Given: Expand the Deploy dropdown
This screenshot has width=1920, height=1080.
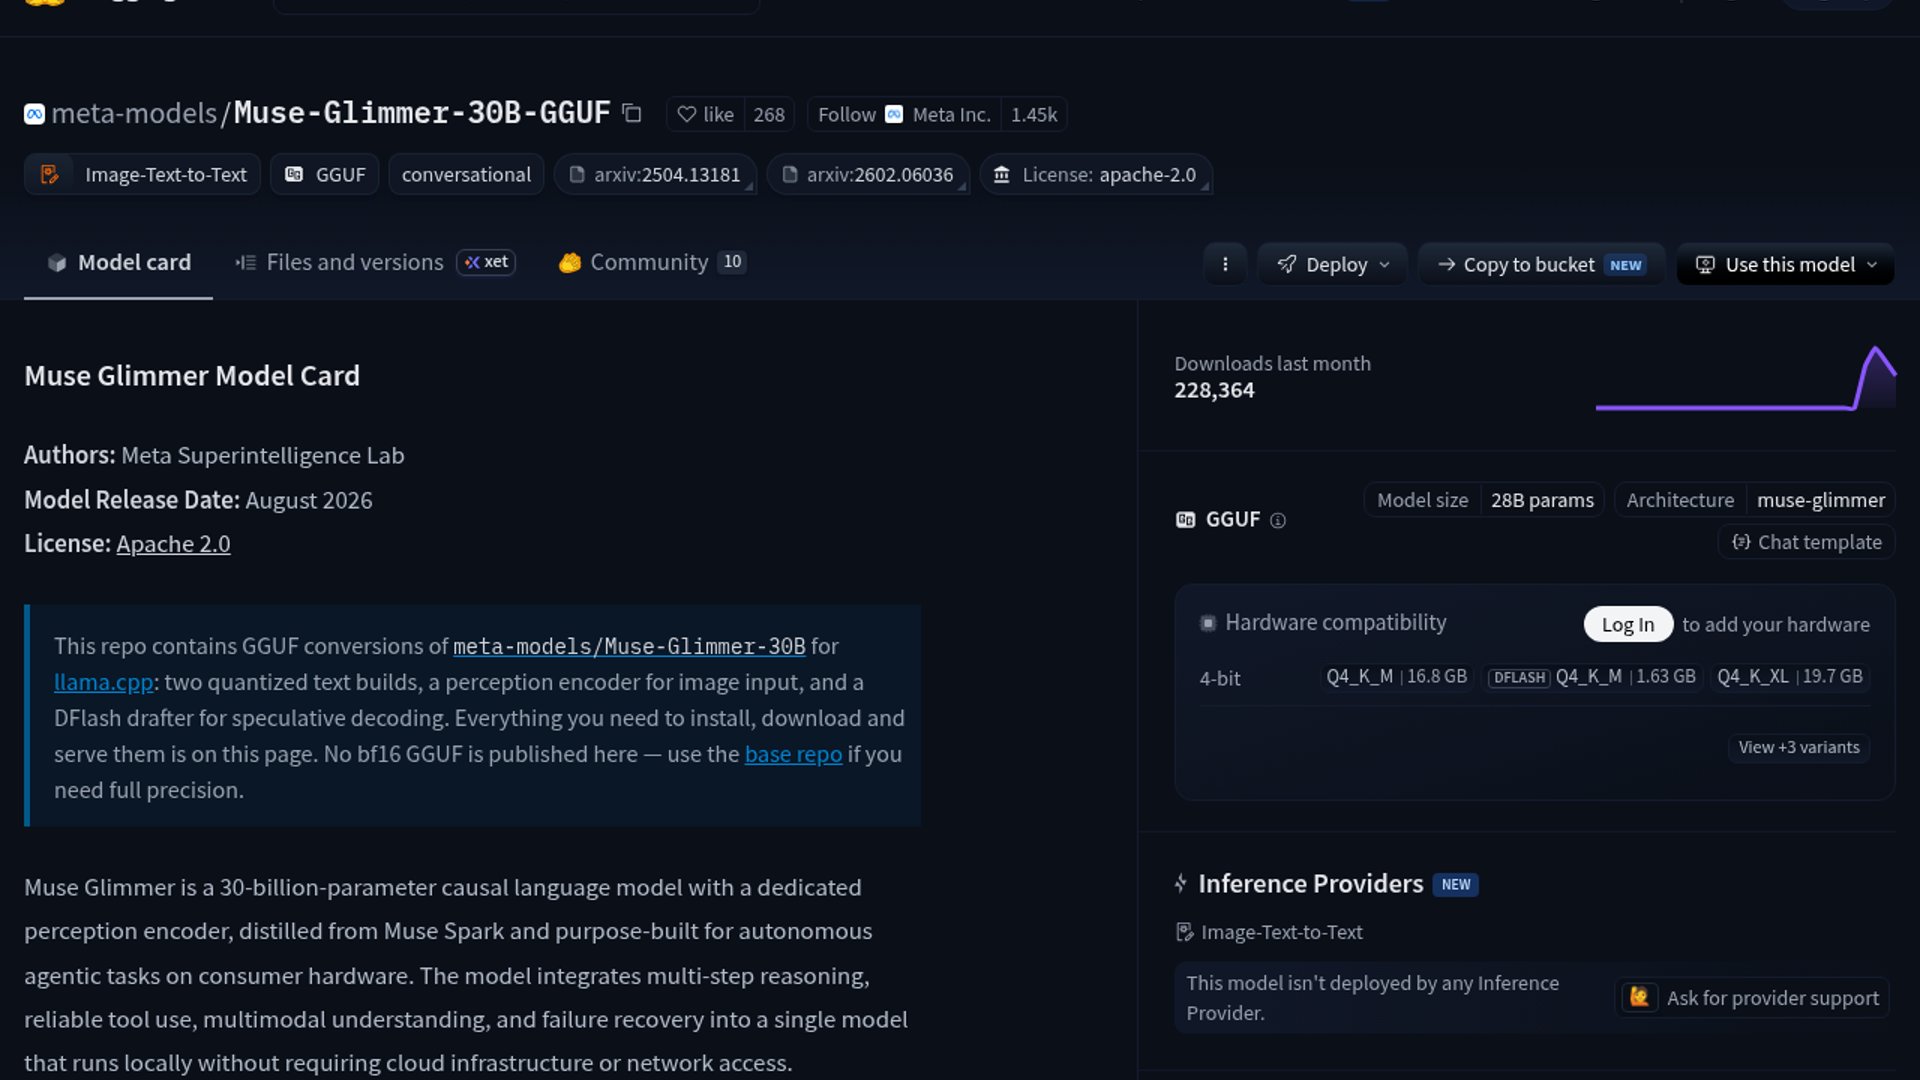Looking at the screenshot, I should pyautogui.click(x=1333, y=264).
